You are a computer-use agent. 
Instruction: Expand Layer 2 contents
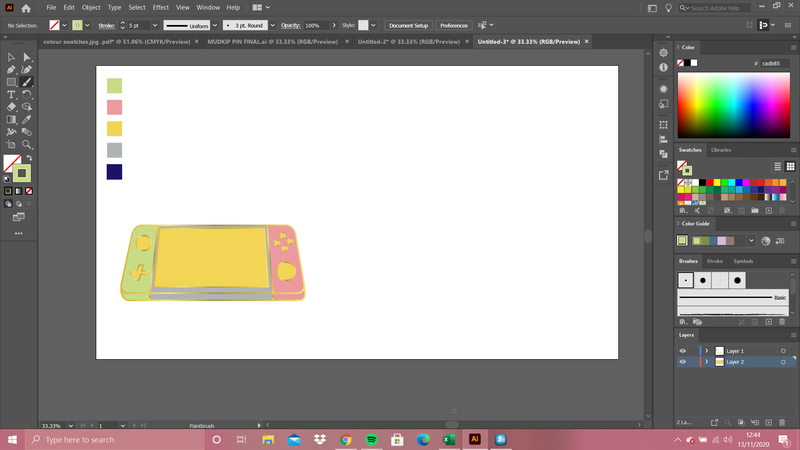coord(707,362)
